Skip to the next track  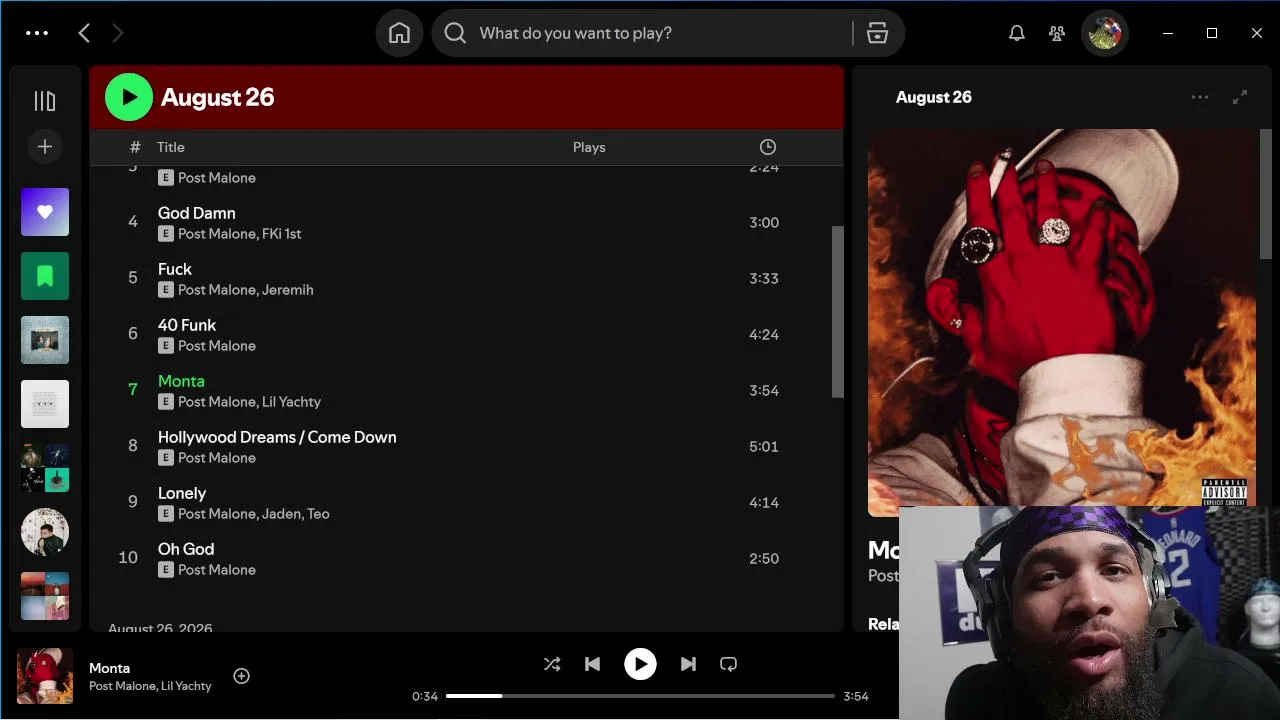pos(688,664)
